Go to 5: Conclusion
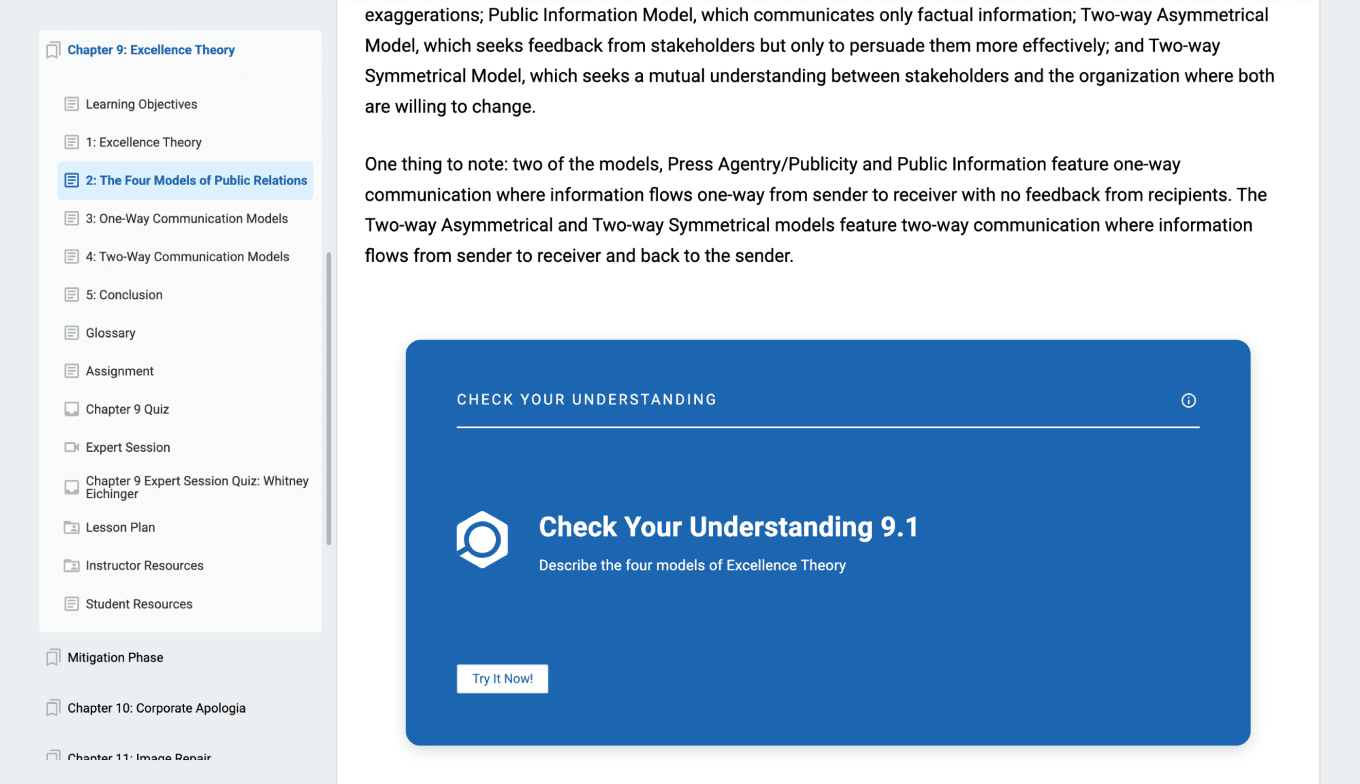The image size is (1360, 784). tap(124, 295)
